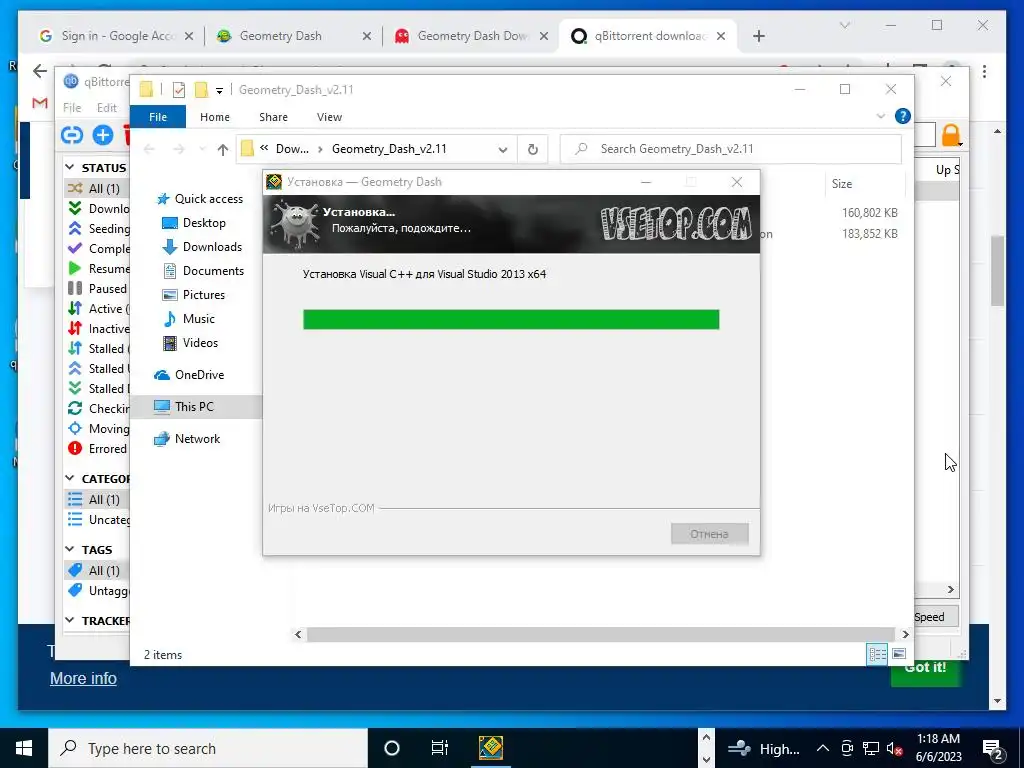Click Geometry Dash installer taskbar icon
This screenshot has width=1024, height=768.
click(x=490, y=748)
